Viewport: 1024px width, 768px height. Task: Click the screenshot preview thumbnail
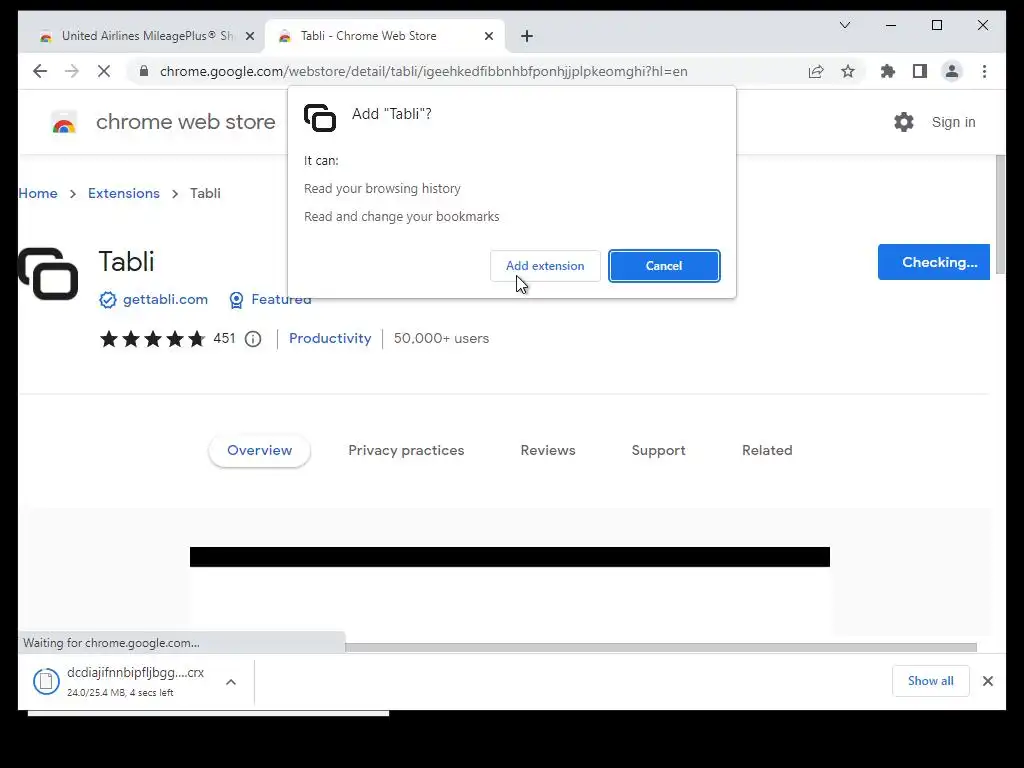(x=509, y=591)
